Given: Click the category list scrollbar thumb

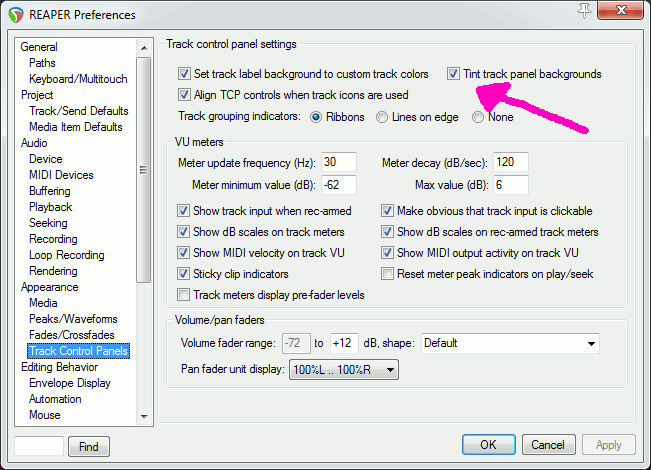Looking at the screenshot, I should [x=144, y=170].
